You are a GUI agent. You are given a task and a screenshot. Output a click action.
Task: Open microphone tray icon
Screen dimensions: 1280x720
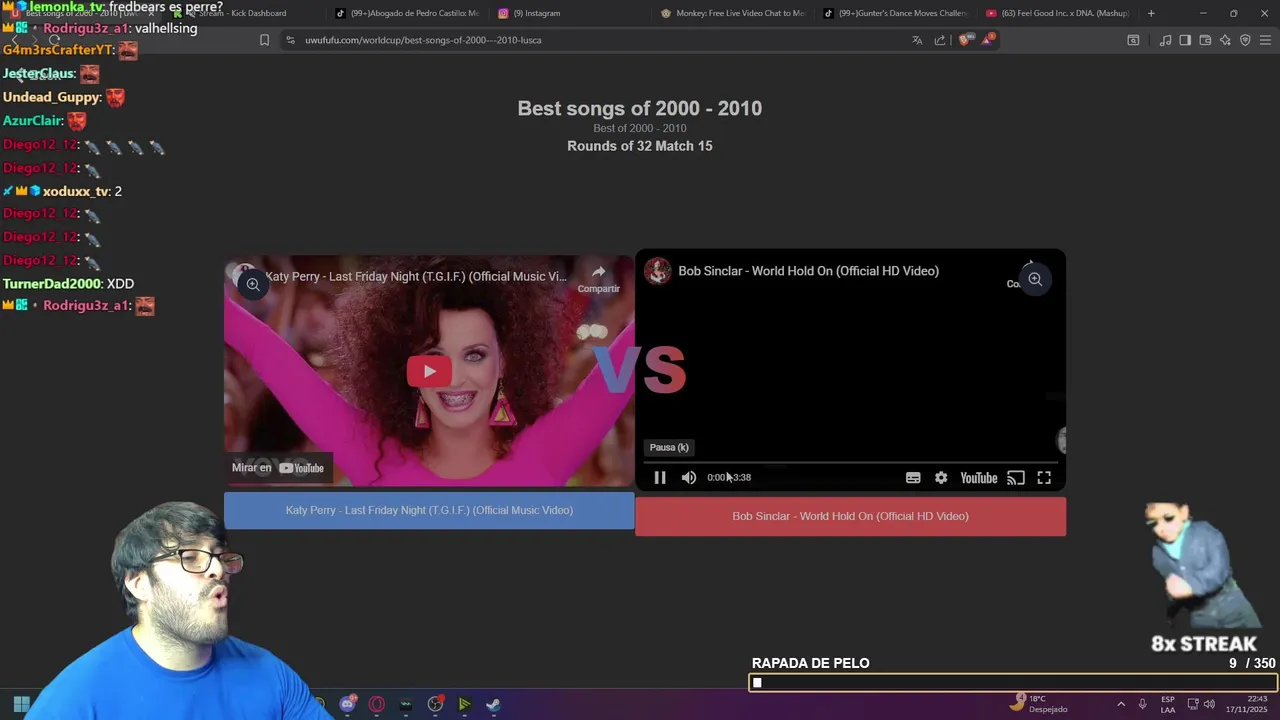pos(1142,704)
